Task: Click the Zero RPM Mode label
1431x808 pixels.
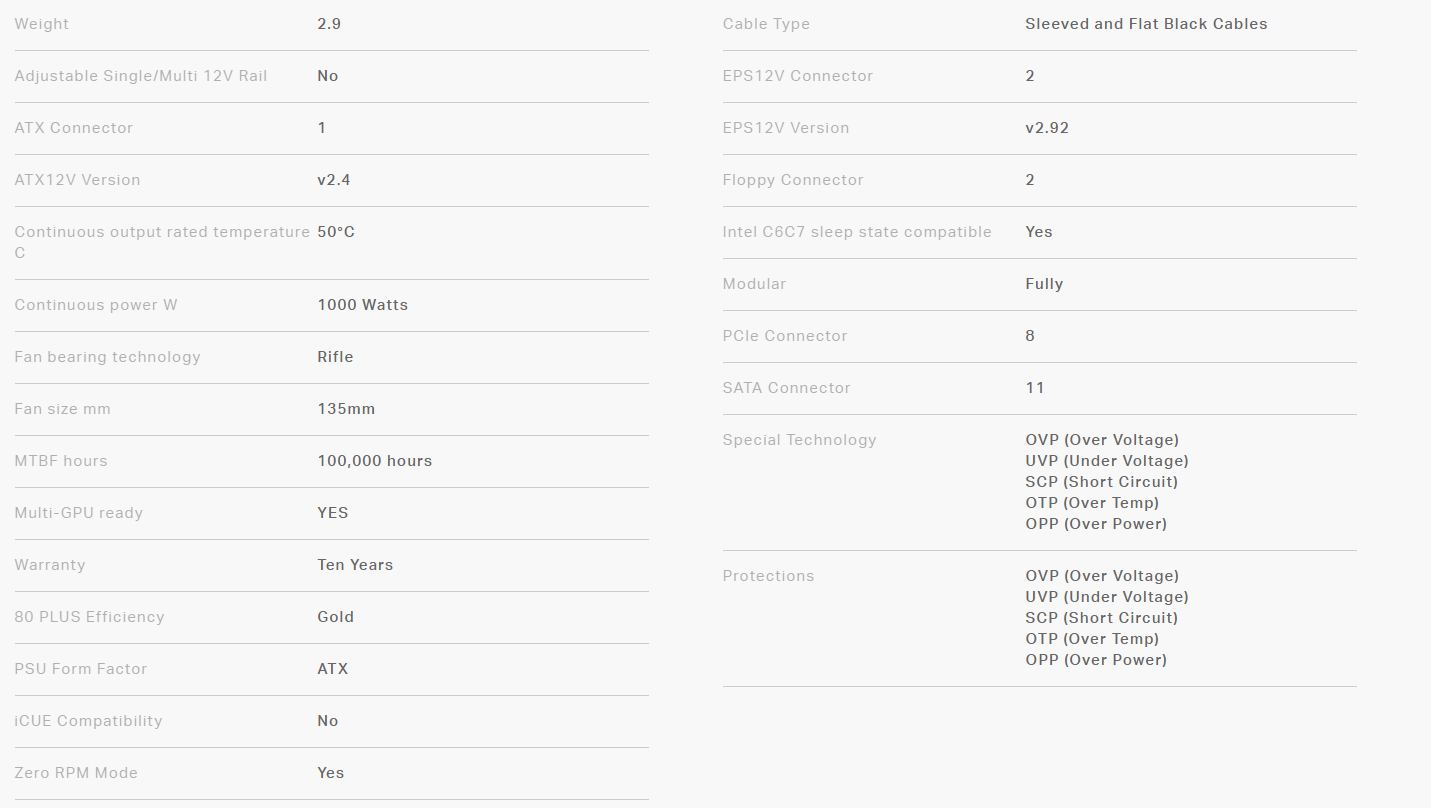Action: click(x=76, y=773)
